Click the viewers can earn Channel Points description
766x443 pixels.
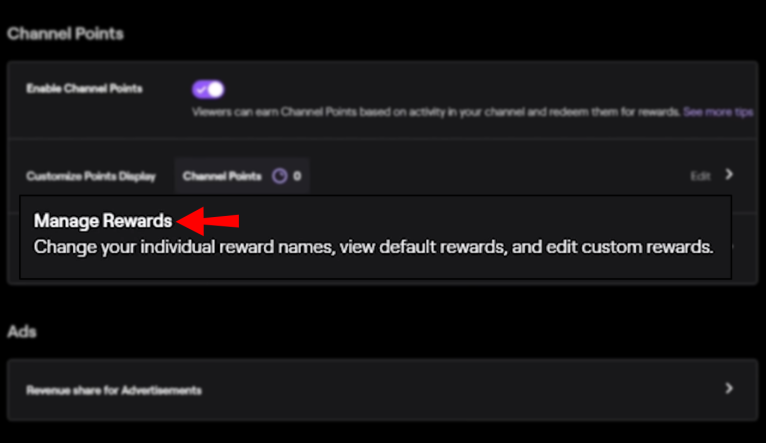pos(436,112)
